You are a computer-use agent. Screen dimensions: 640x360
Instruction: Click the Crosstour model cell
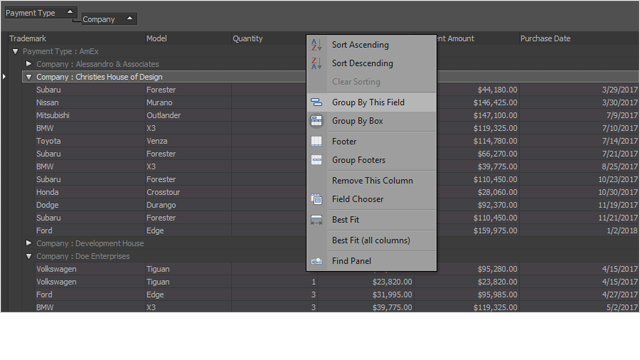pos(188,192)
